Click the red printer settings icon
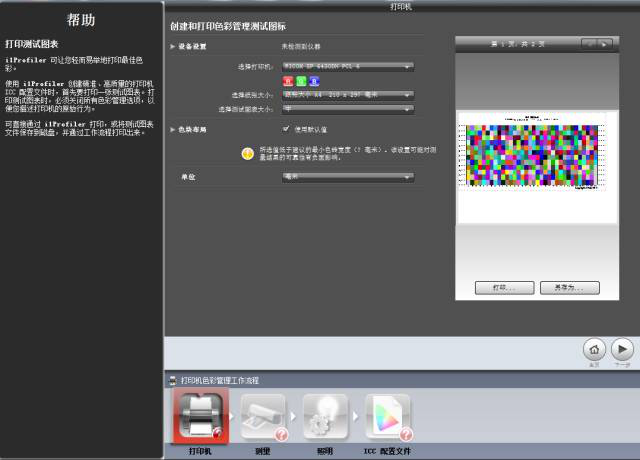This screenshot has width=640, height=460. click(287, 81)
